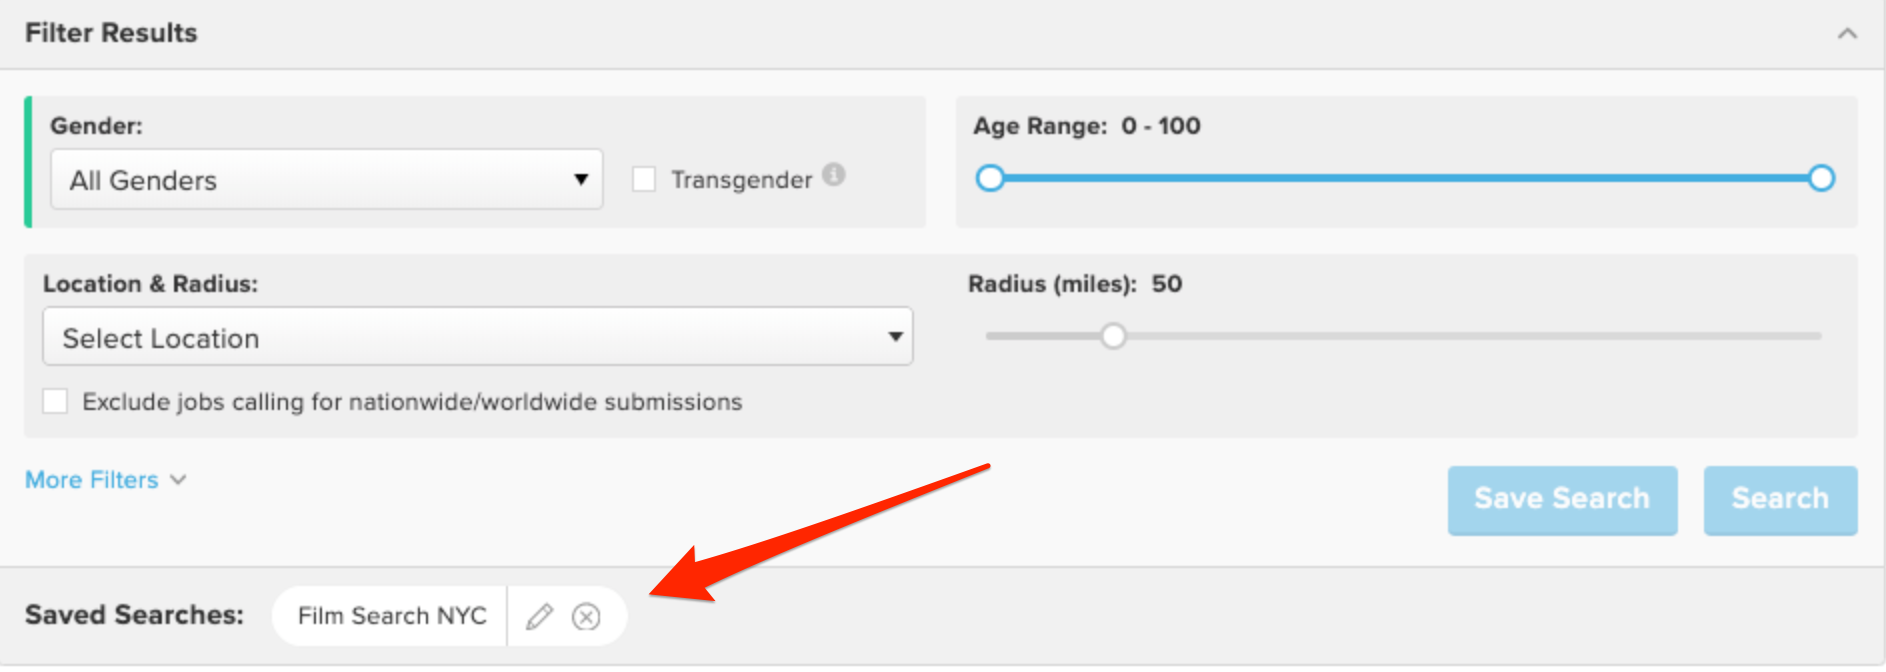Click the Exclude jobs calling for nationwide label
The width and height of the screenshot is (1886, 672).
click(x=412, y=402)
